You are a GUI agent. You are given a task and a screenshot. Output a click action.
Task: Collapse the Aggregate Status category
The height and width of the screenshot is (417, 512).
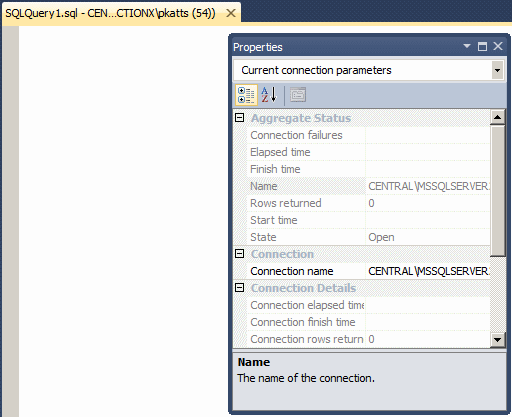(239, 118)
